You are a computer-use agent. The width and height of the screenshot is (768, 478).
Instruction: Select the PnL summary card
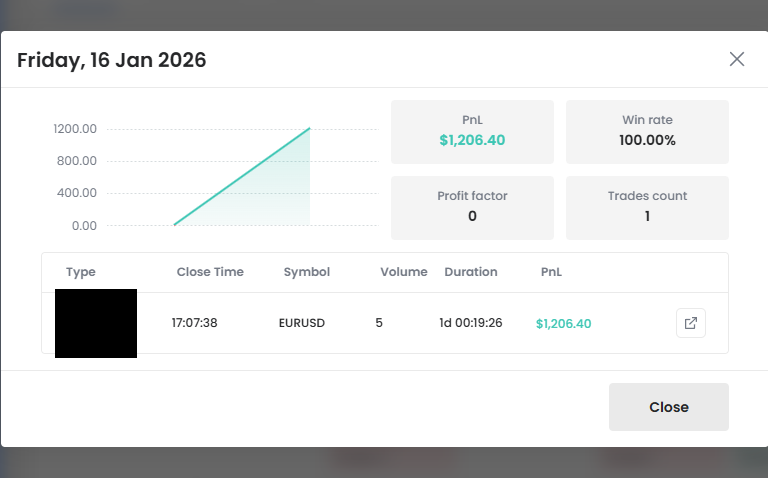(x=472, y=131)
